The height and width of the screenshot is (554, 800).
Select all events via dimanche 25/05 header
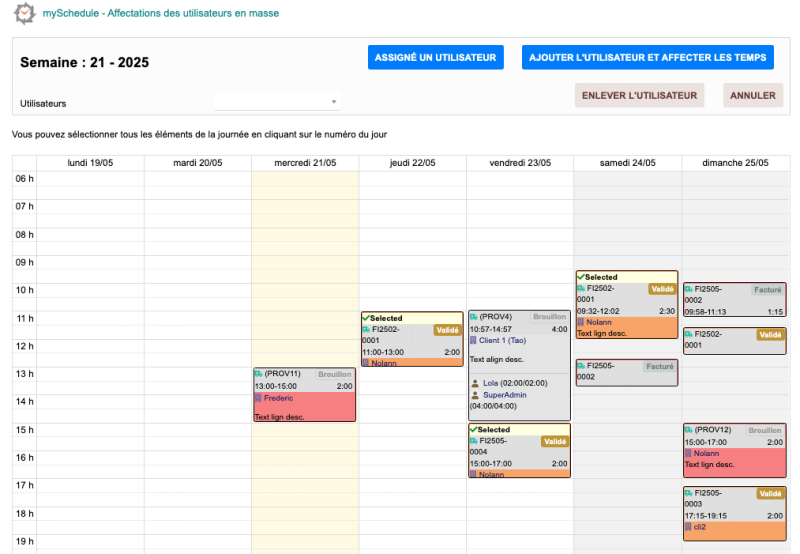(x=735, y=163)
